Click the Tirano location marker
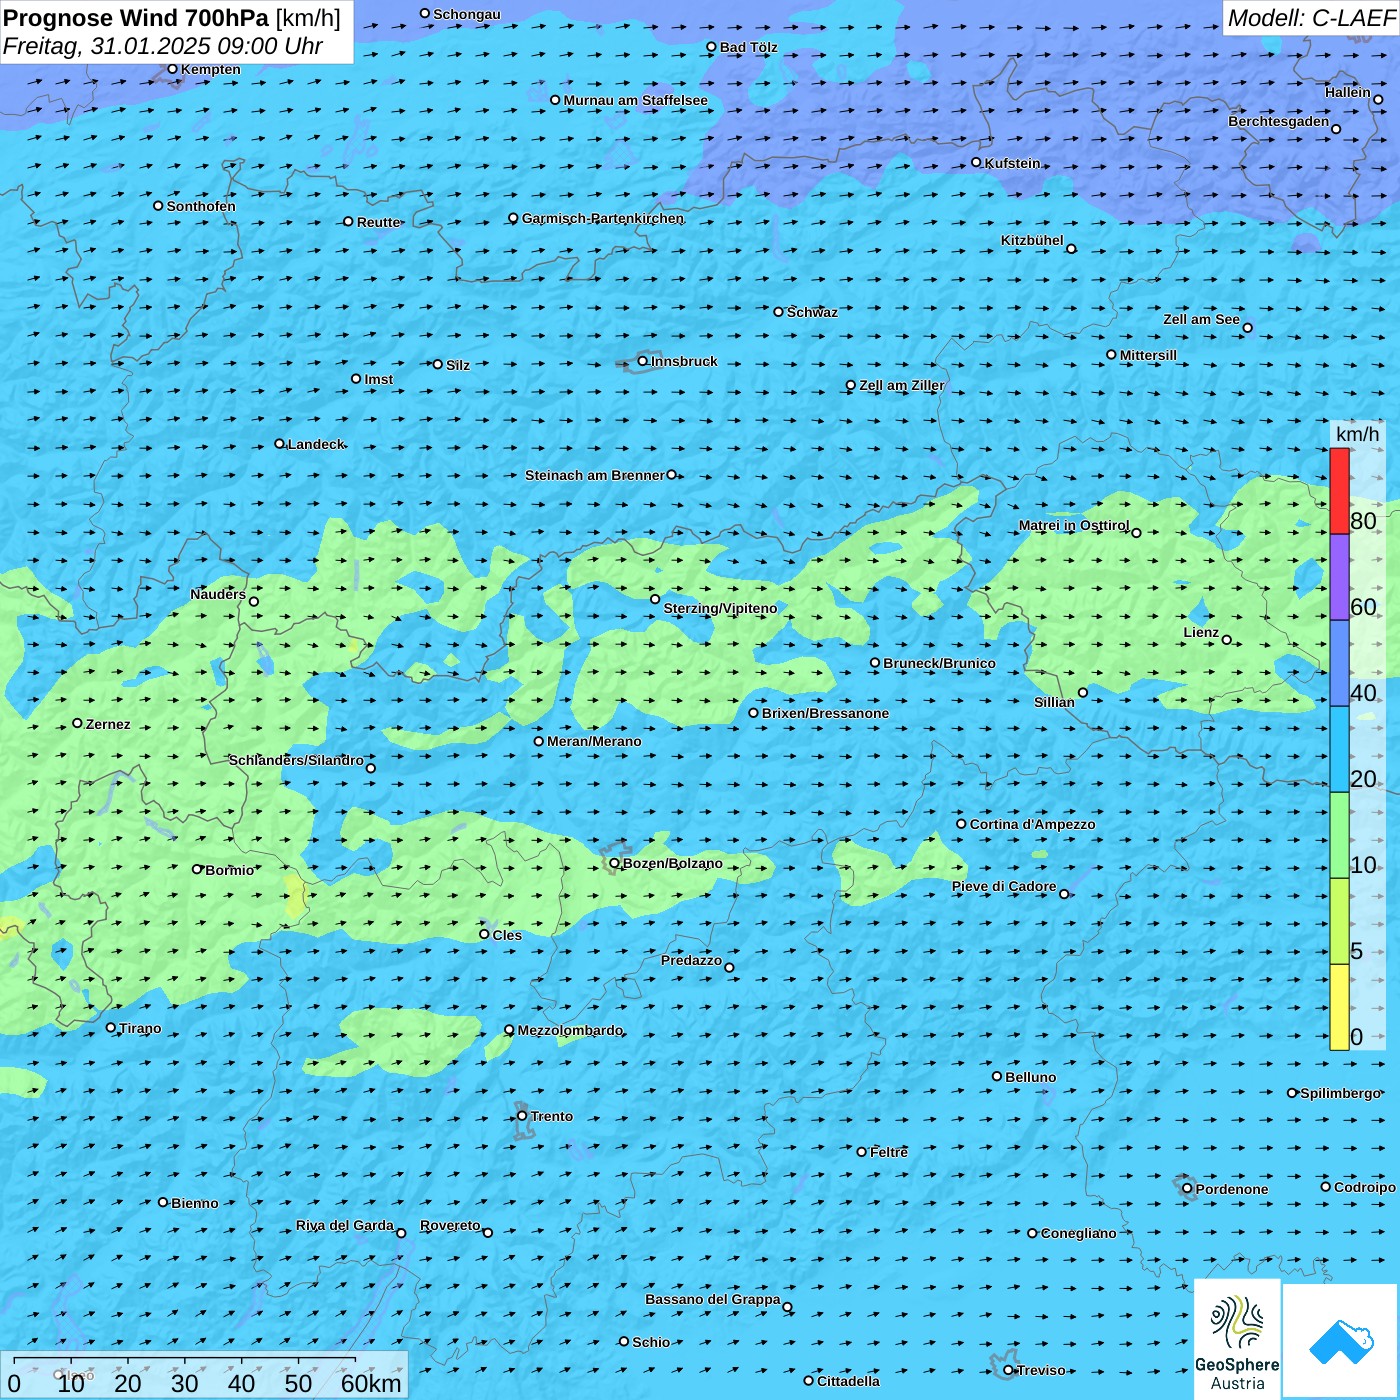This screenshot has height=1400, width=1400. tap(111, 1027)
